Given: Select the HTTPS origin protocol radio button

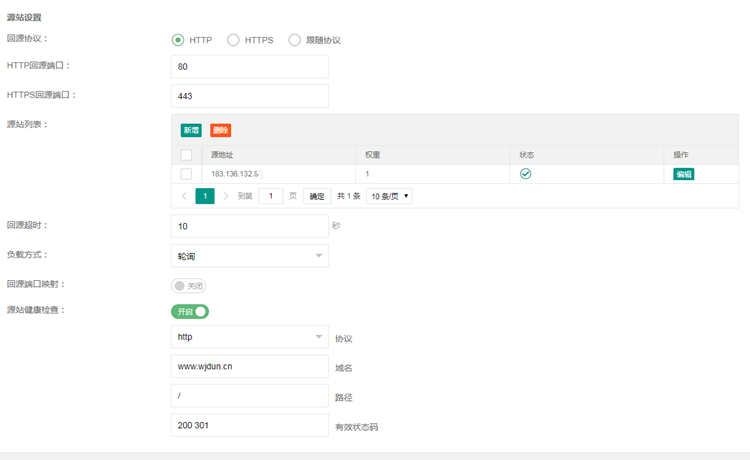Looking at the screenshot, I should click(x=233, y=40).
